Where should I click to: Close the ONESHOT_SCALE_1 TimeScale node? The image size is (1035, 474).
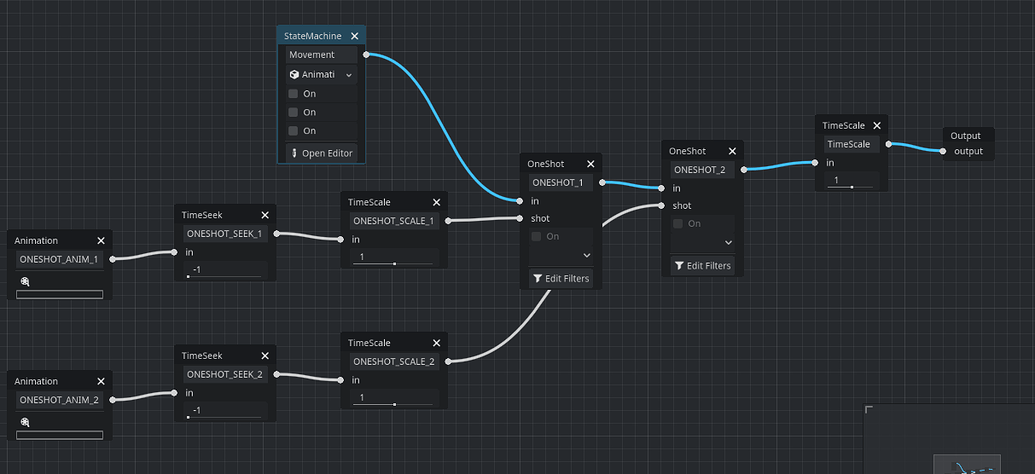(436, 203)
